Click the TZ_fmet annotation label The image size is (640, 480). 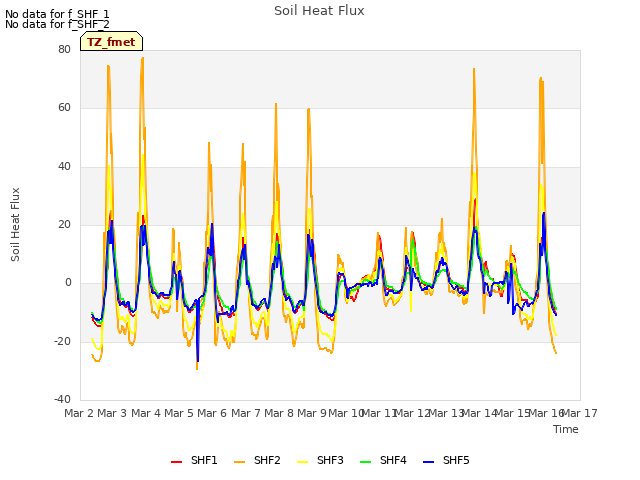(x=111, y=42)
